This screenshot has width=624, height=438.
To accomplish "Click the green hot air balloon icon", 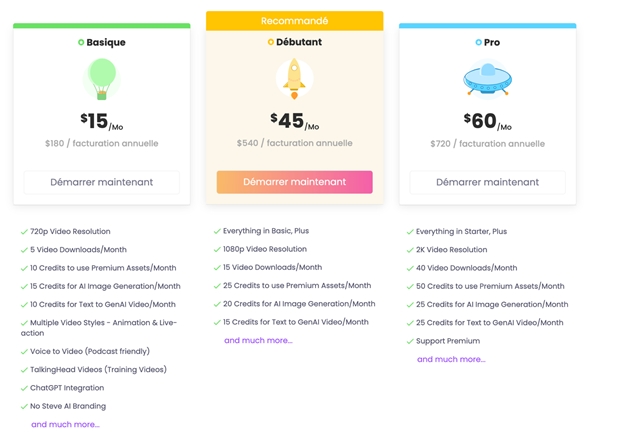I will click(102, 79).
